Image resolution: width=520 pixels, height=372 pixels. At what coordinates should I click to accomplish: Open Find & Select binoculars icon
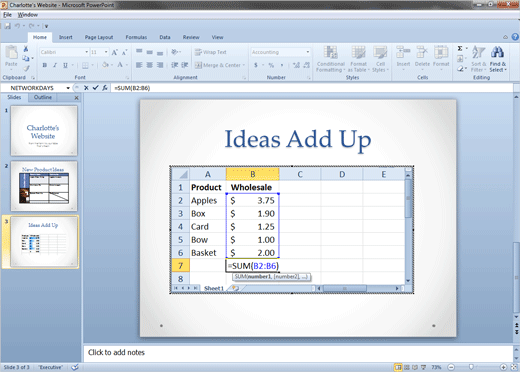pos(497,52)
